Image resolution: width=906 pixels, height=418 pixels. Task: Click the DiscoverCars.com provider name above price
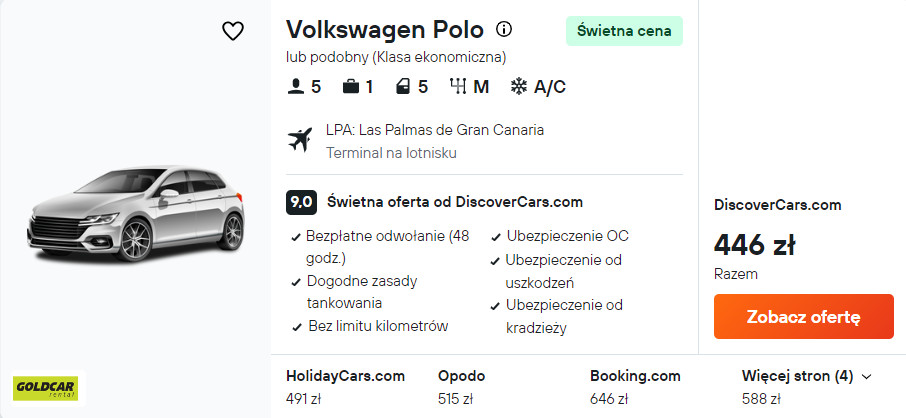[x=777, y=205]
